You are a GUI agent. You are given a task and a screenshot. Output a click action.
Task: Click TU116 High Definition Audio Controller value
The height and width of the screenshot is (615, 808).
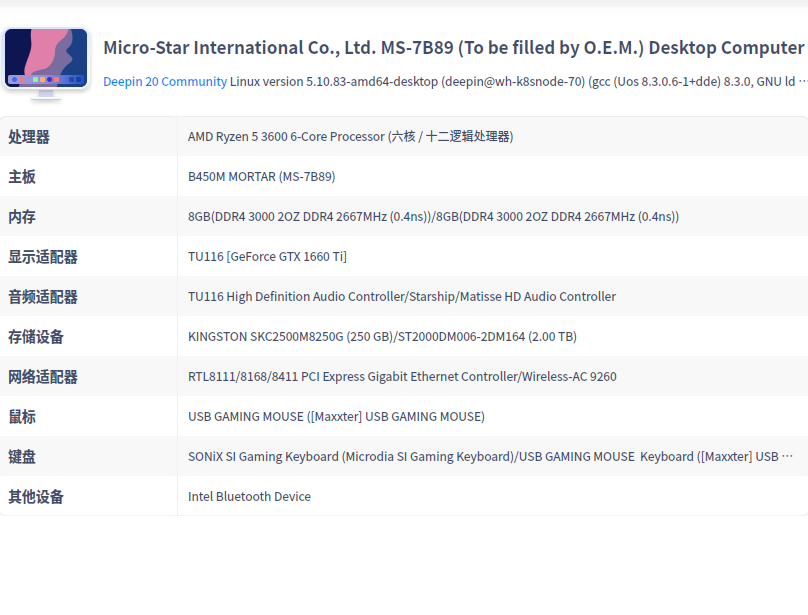(402, 296)
